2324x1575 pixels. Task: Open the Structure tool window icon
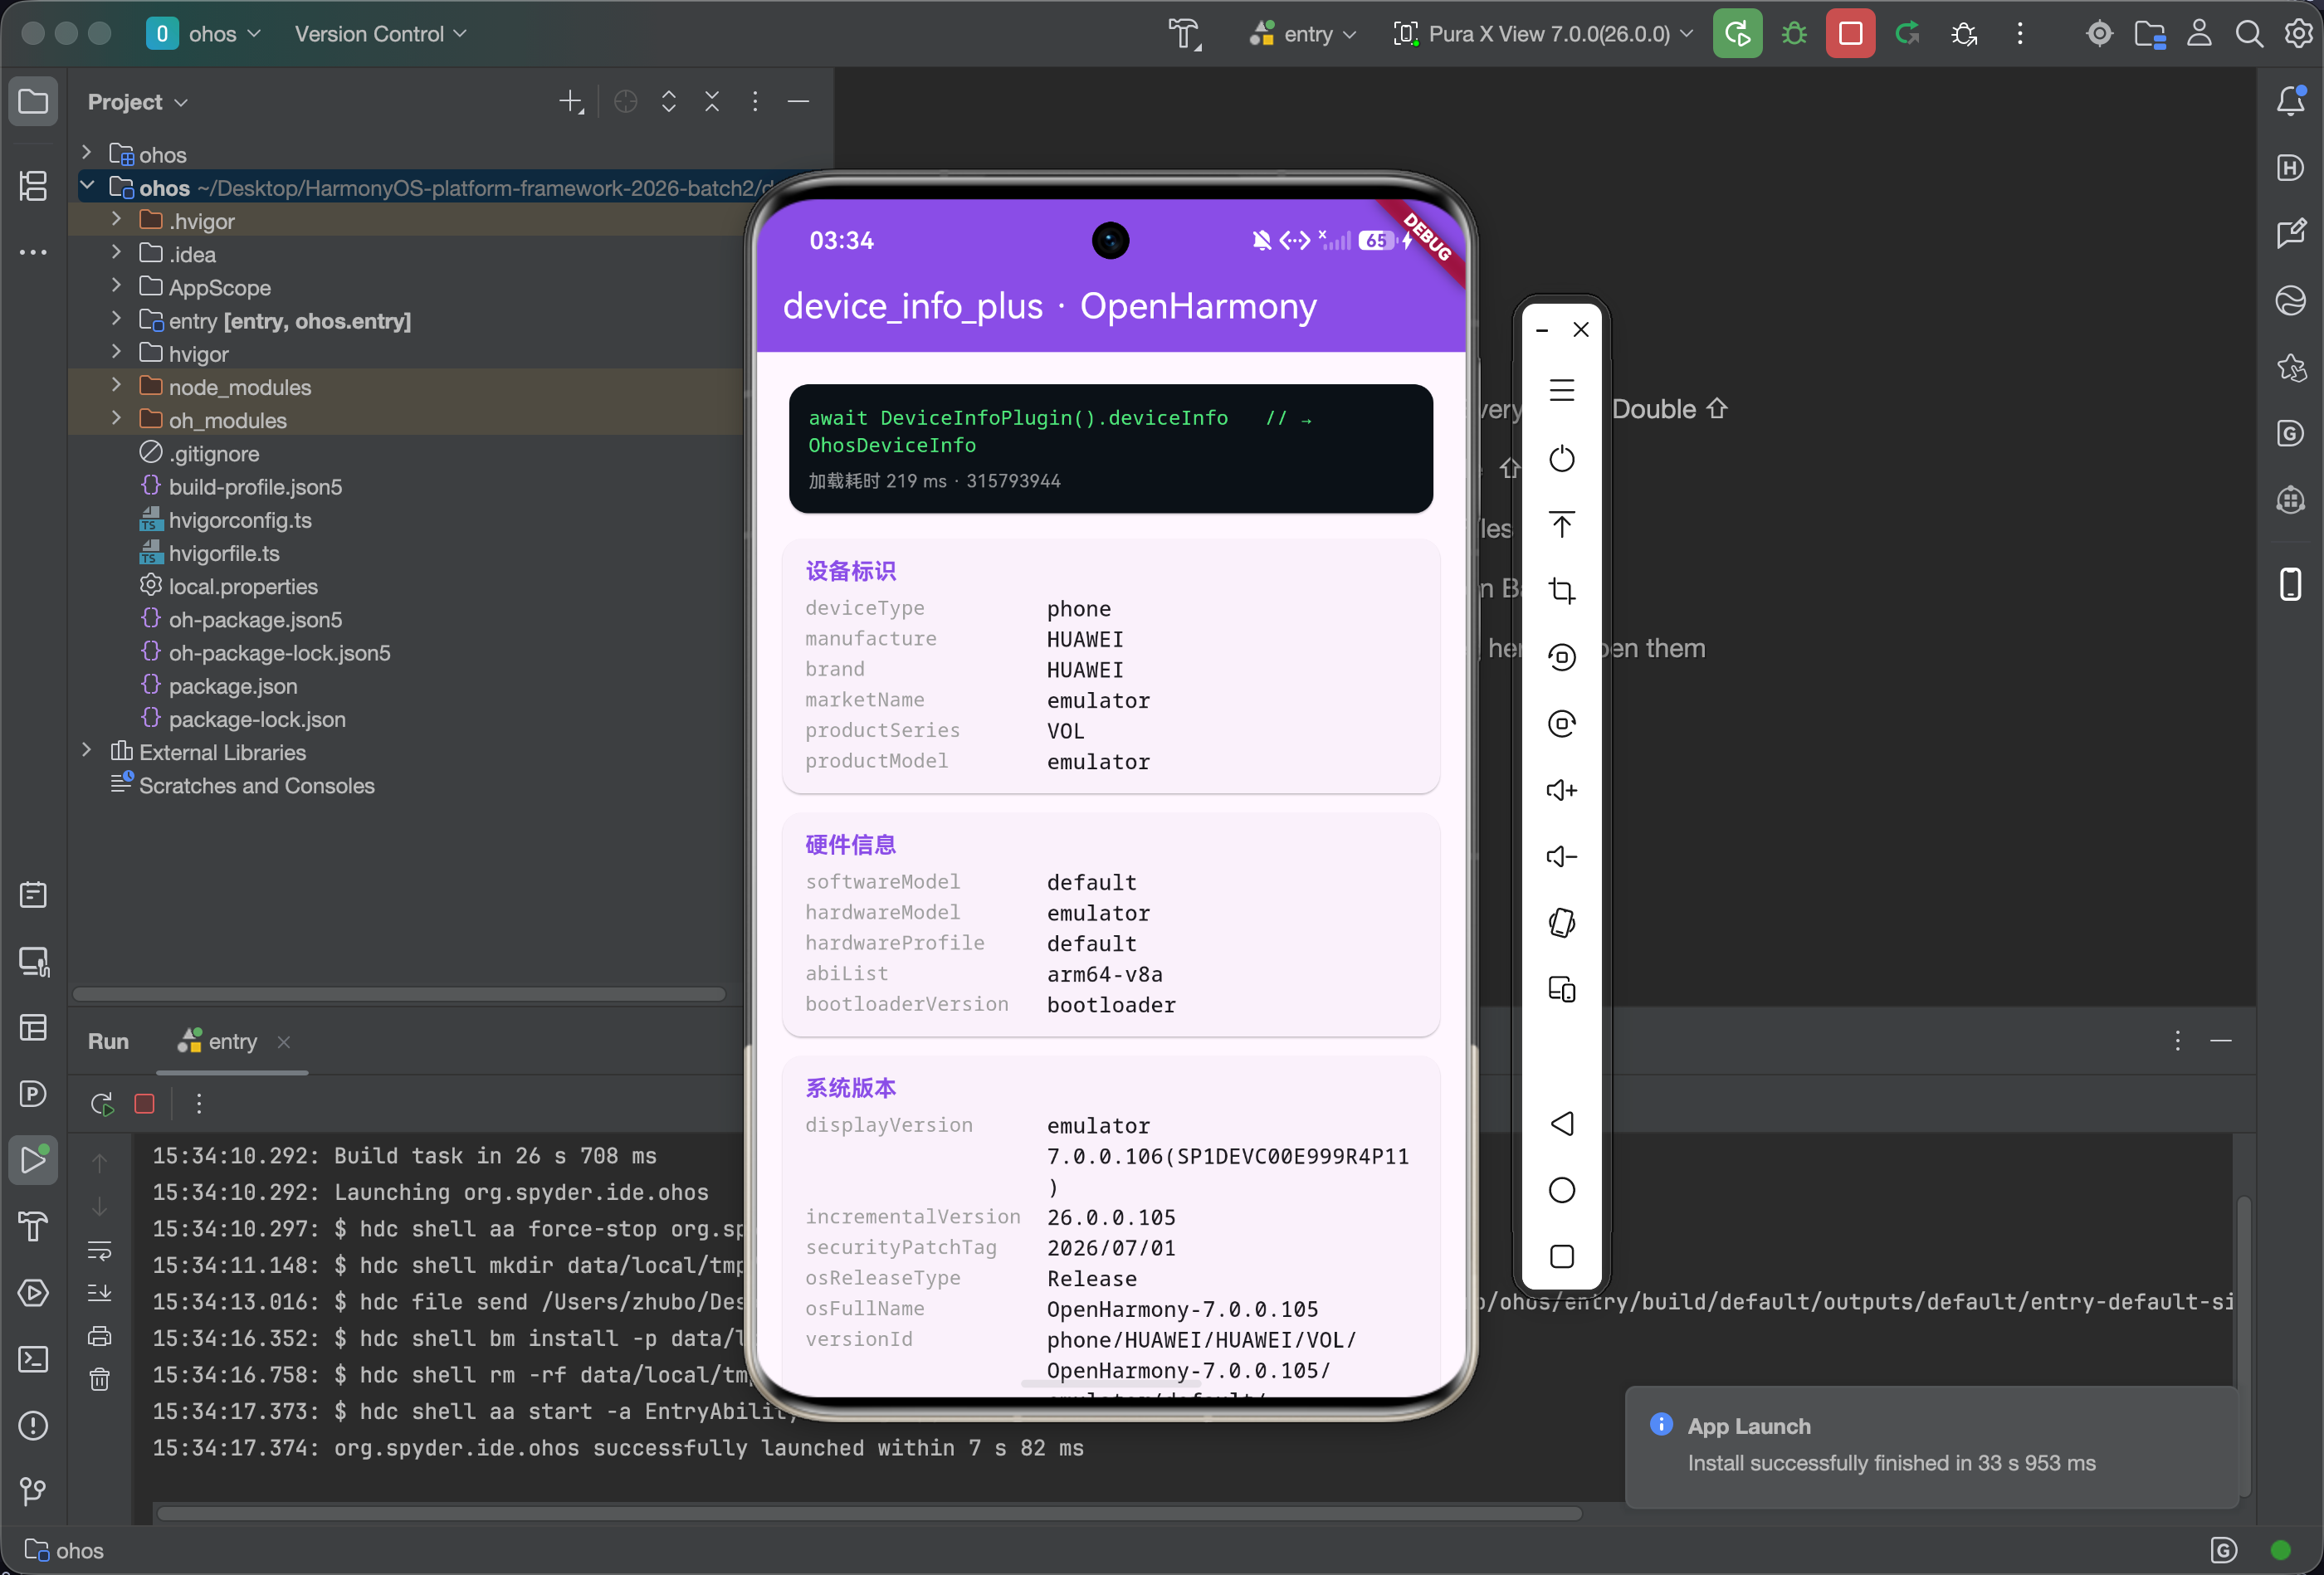tap(33, 185)
